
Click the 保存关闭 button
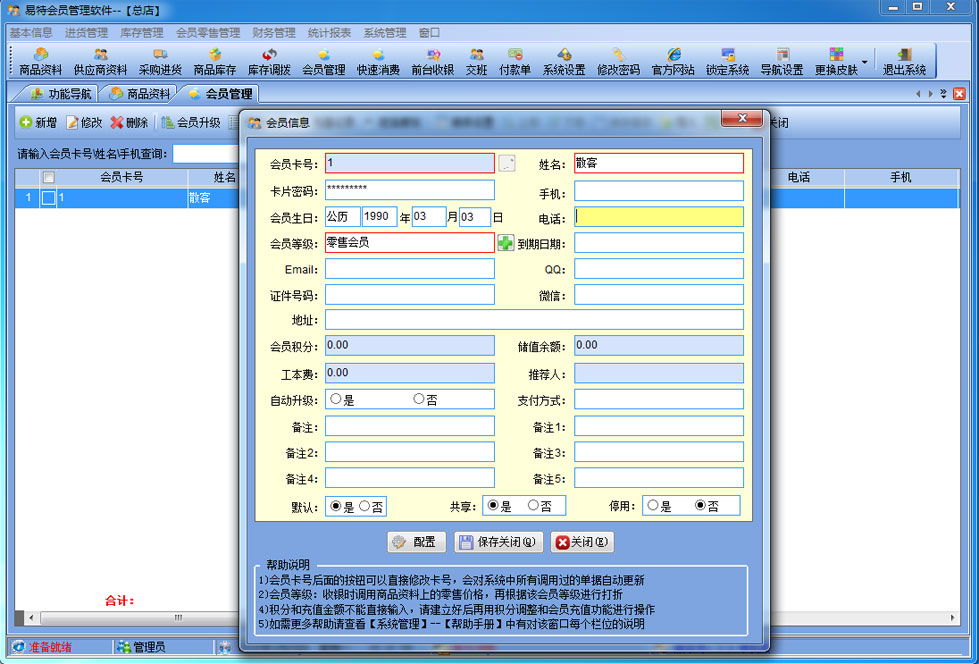[x=499, y=542]
